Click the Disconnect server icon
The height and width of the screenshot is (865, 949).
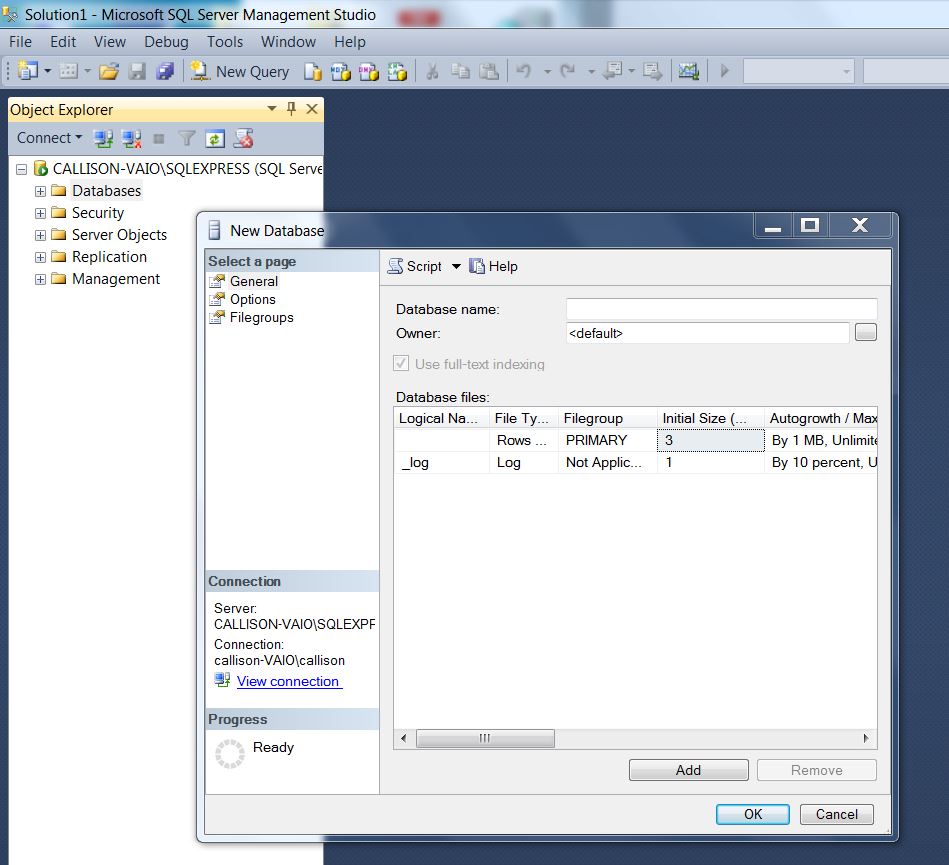(x=131, y=139)
